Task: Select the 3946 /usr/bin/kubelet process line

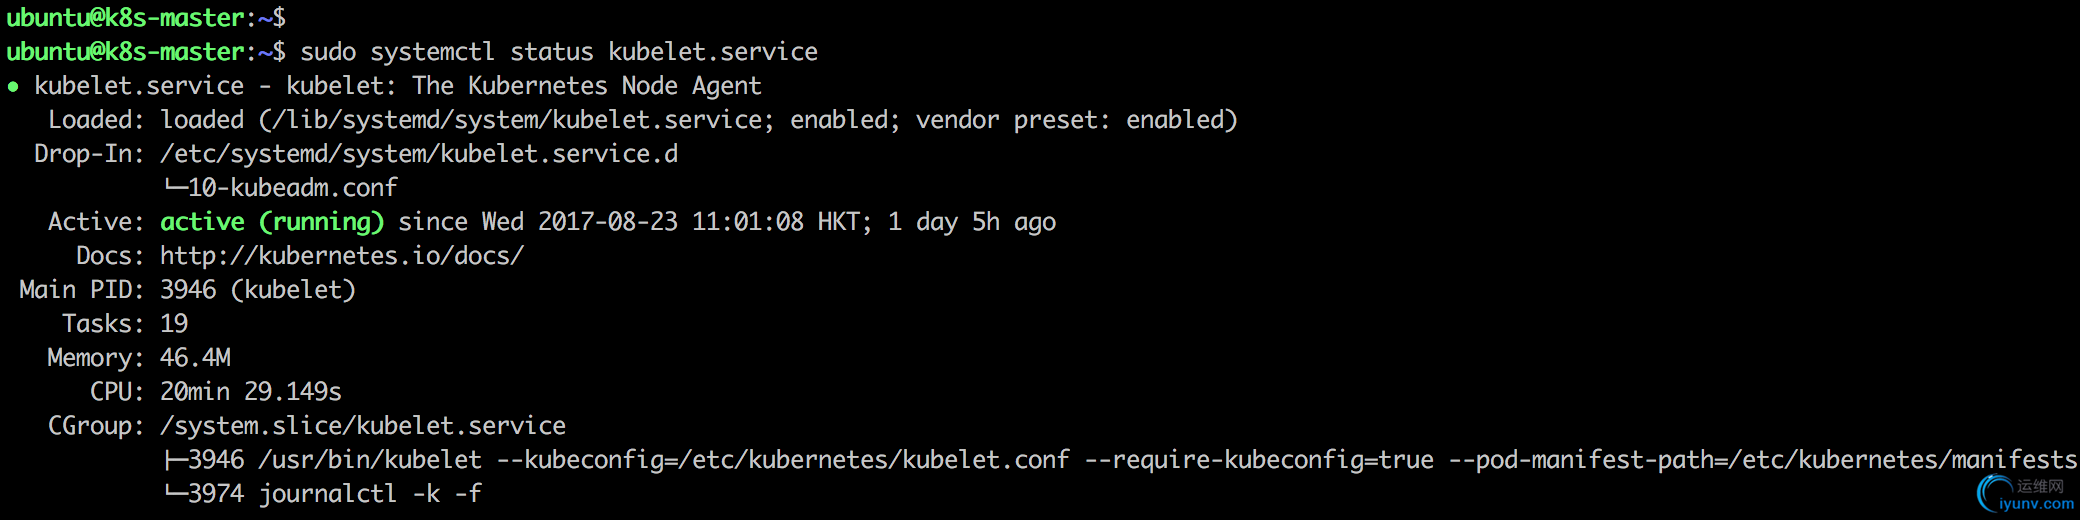Action: 1122,460
